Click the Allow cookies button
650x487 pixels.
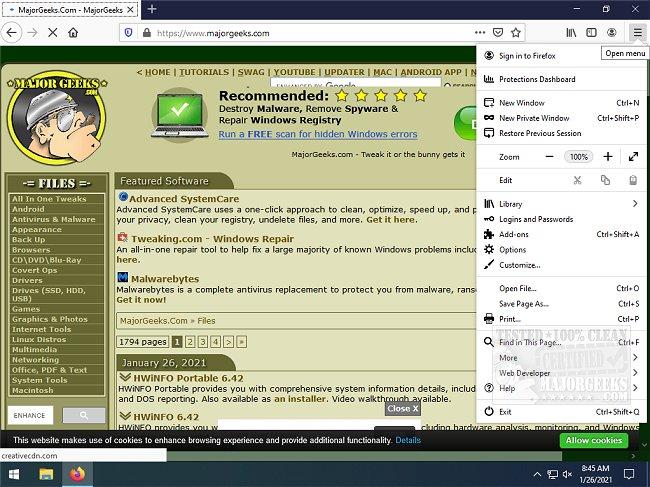594,440
